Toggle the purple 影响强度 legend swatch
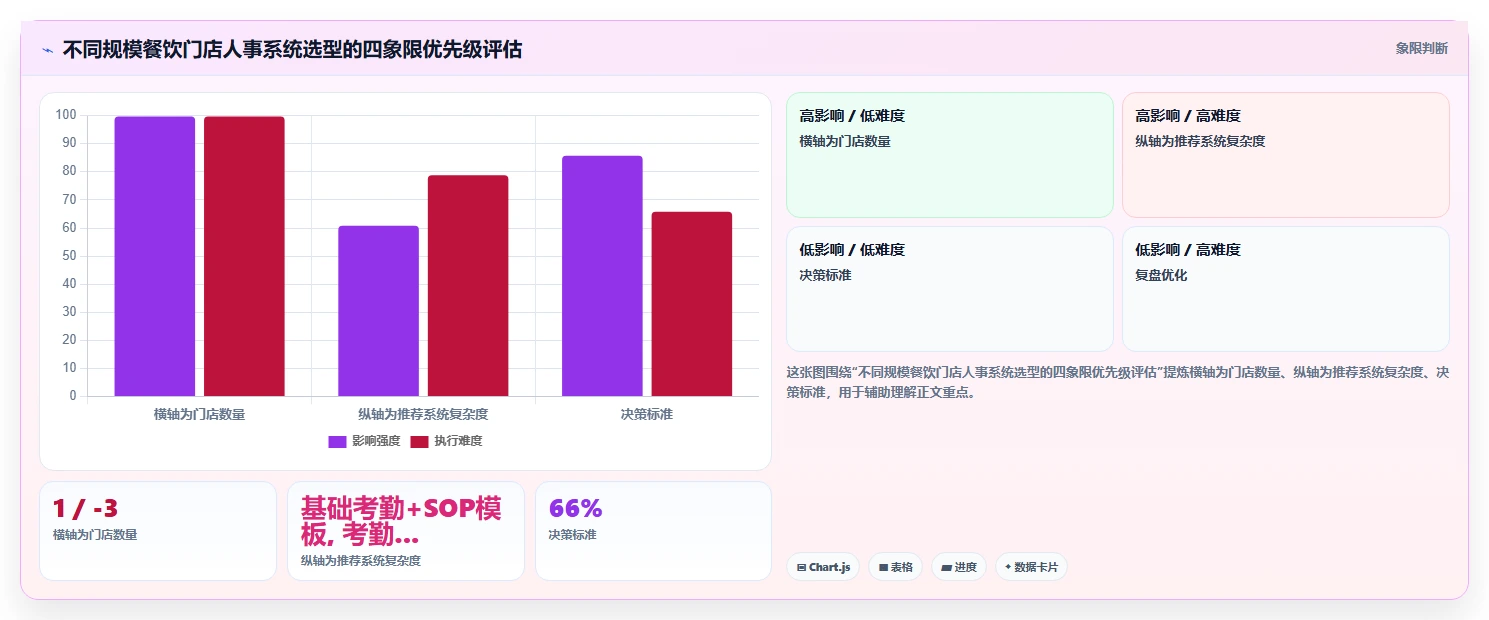 [x=337, y=441]
